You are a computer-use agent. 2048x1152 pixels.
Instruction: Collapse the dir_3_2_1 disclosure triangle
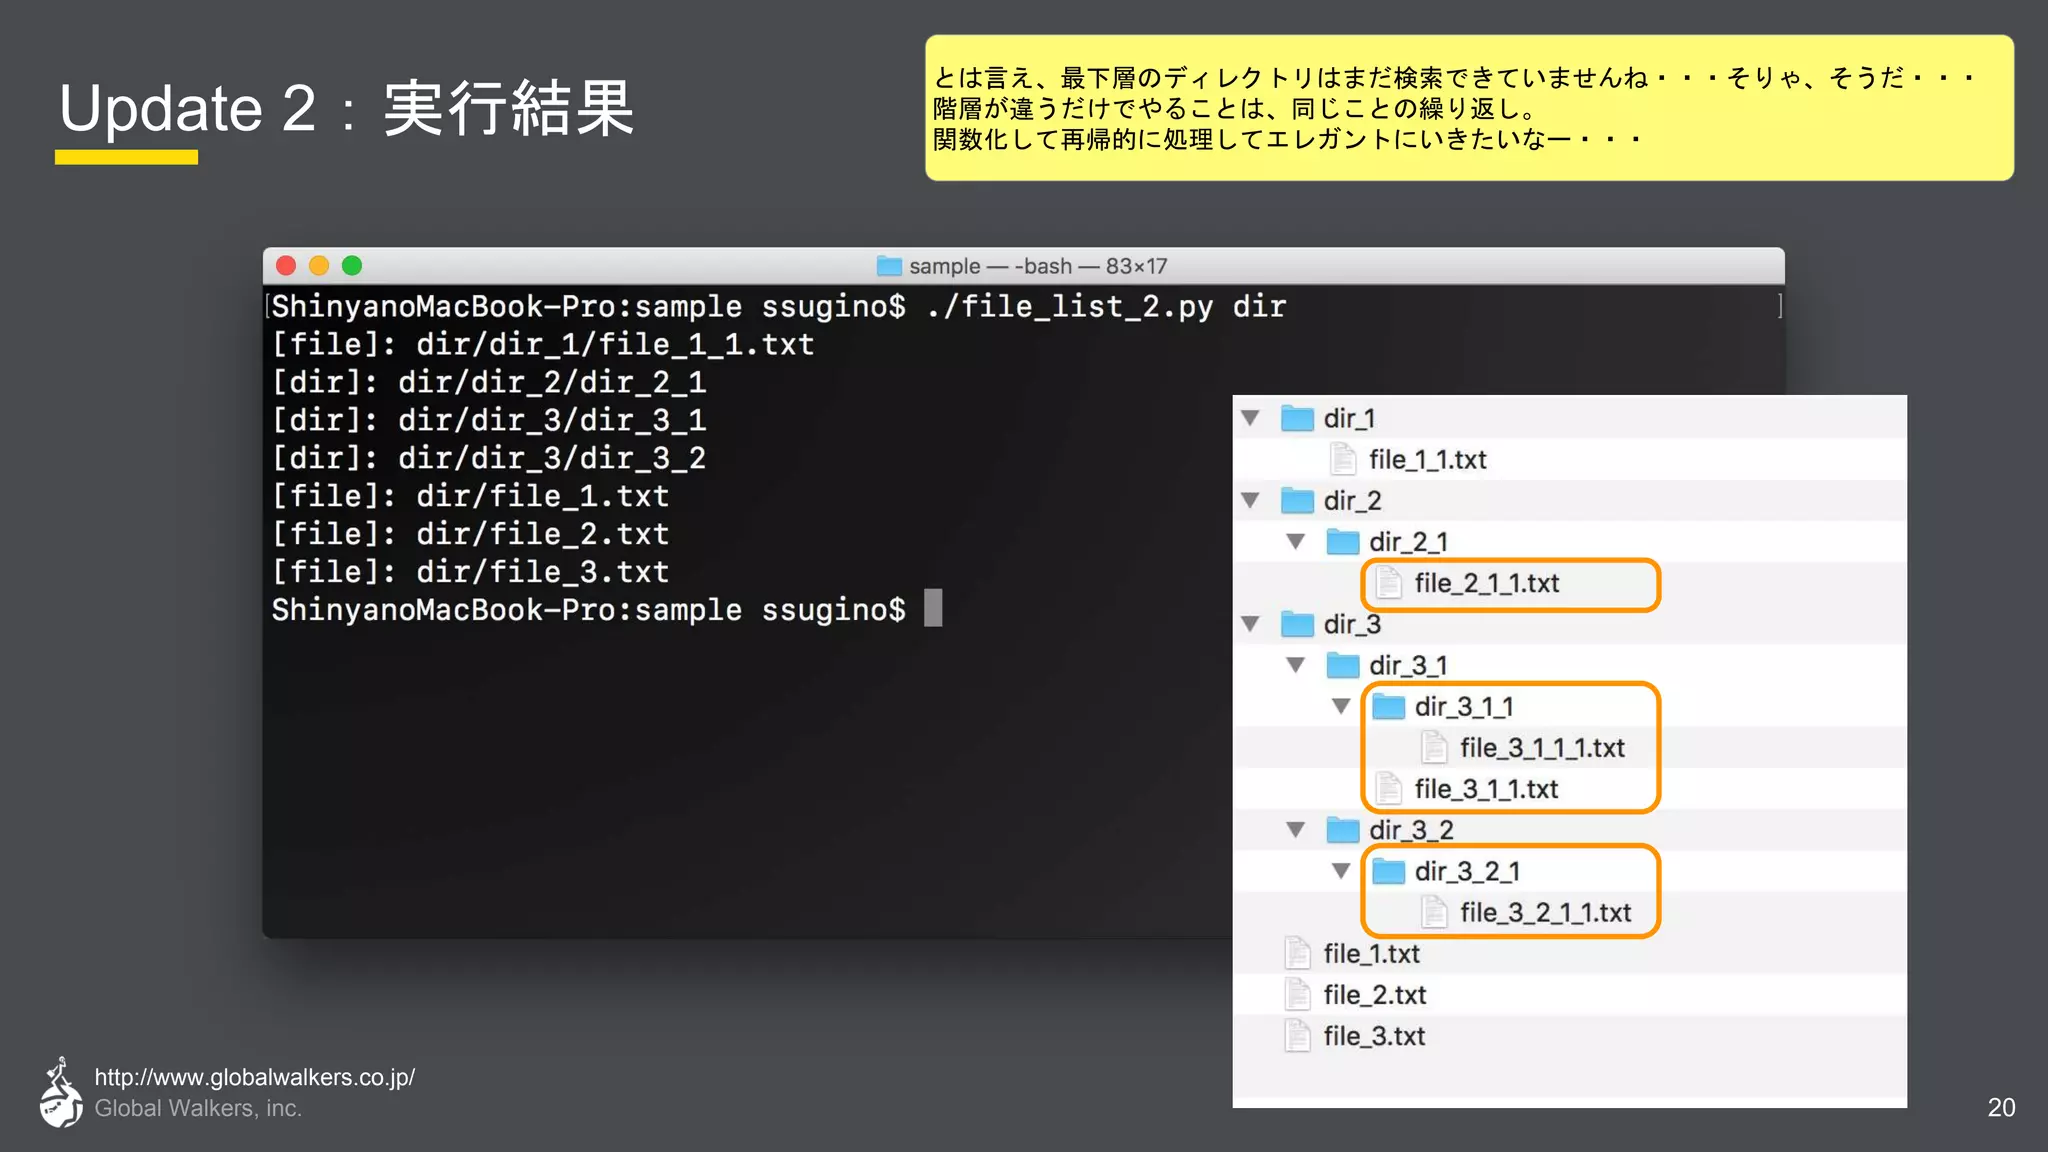coord(1342,871)
